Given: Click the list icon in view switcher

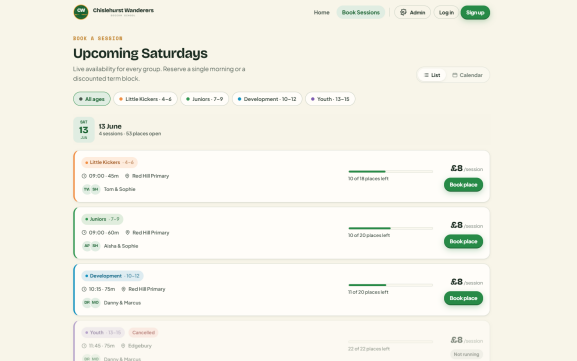Looking at the screenshot, I should (x=426, y=75).
